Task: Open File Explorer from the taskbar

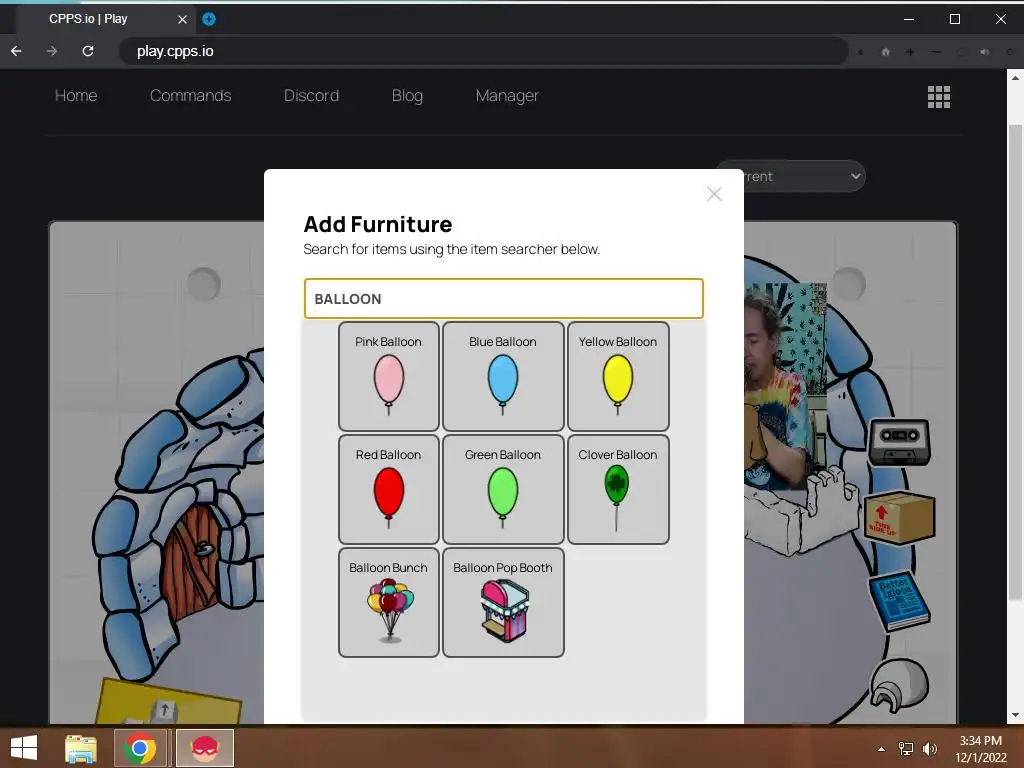Action: (x=80, y=748)
